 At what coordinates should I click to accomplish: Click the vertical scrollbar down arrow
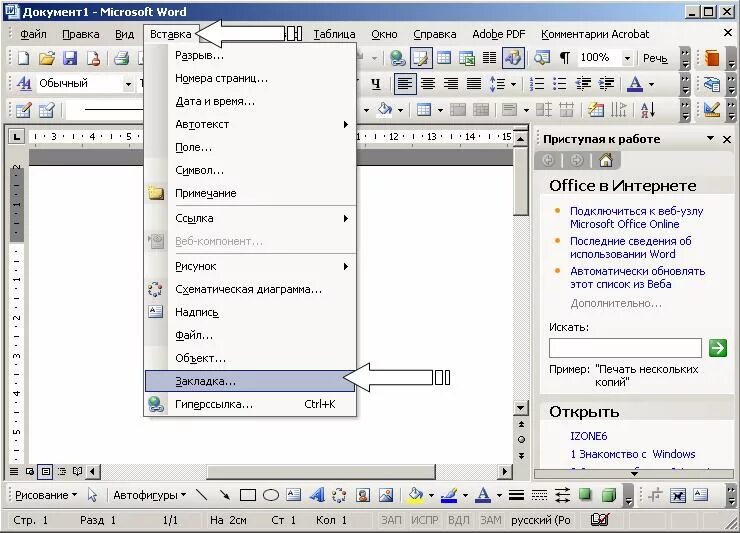click(521, 407)
